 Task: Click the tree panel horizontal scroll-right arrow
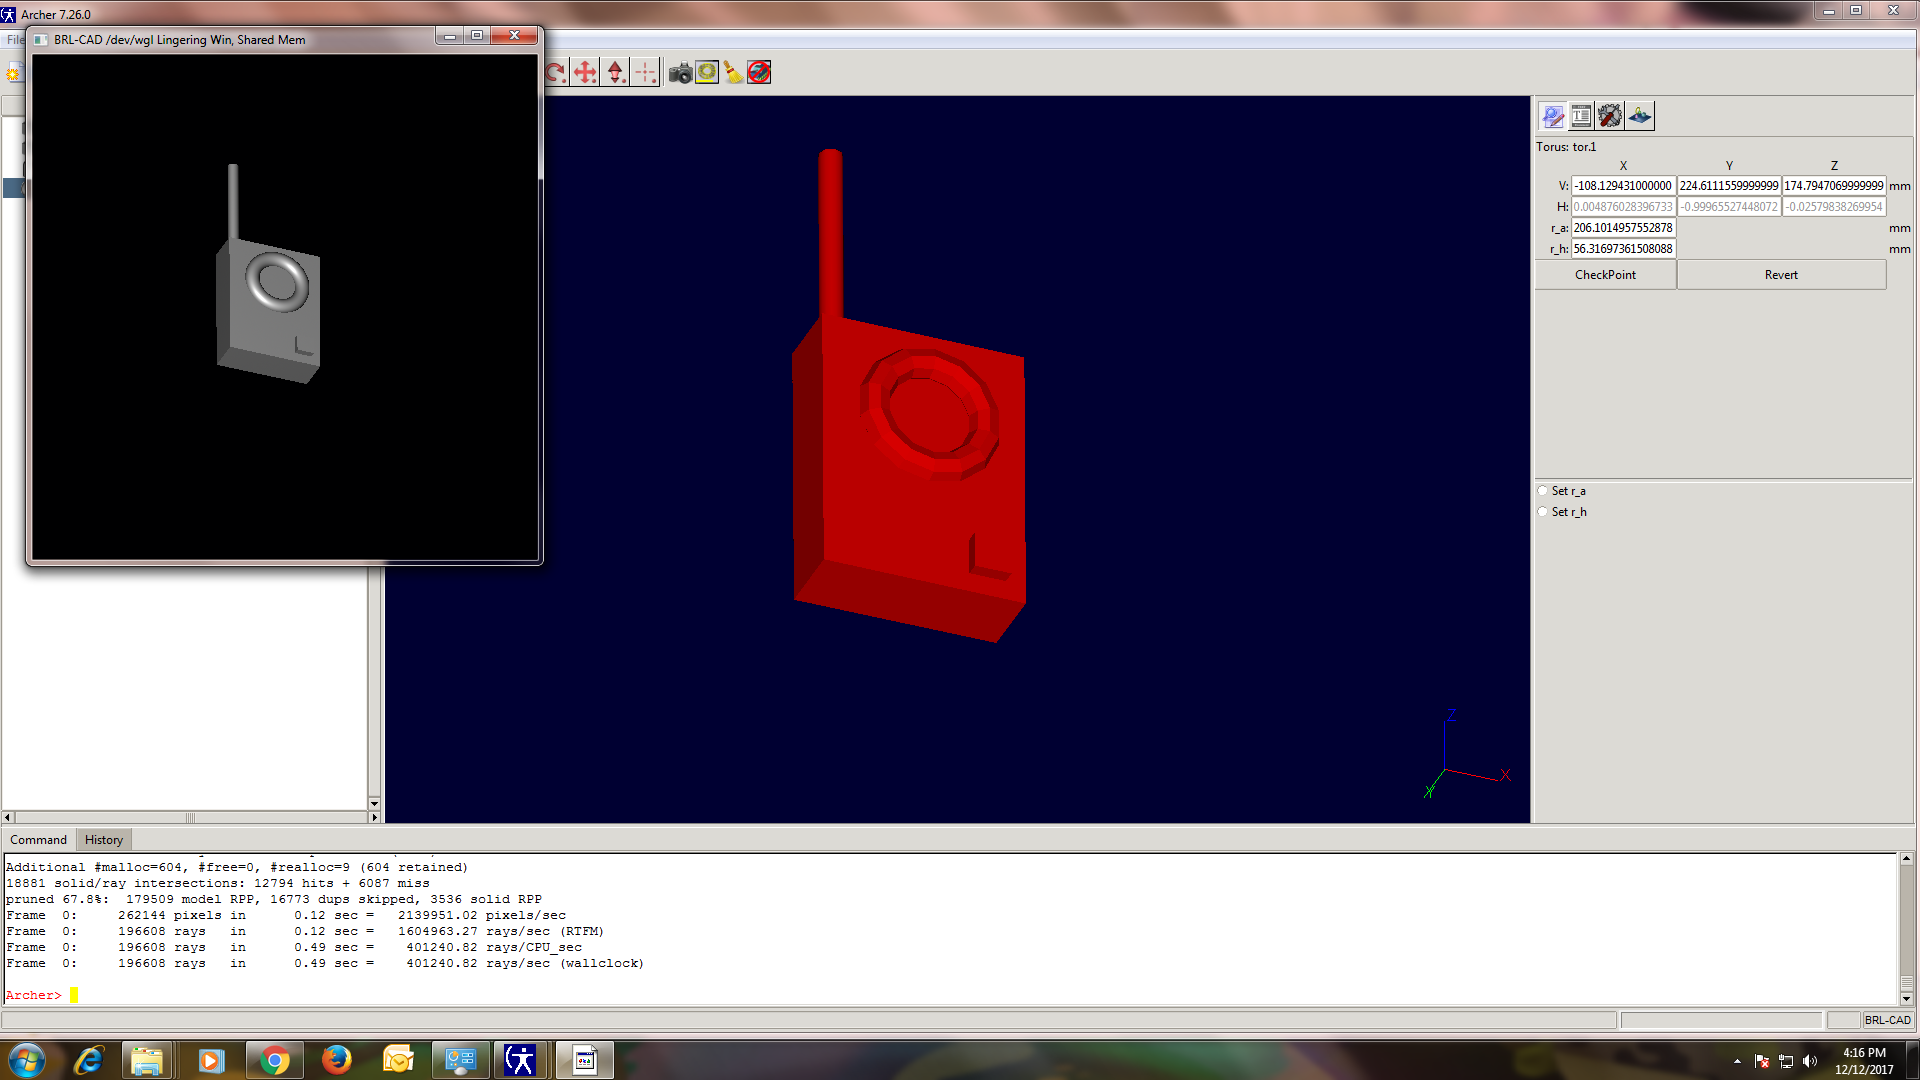coord(375,817)
